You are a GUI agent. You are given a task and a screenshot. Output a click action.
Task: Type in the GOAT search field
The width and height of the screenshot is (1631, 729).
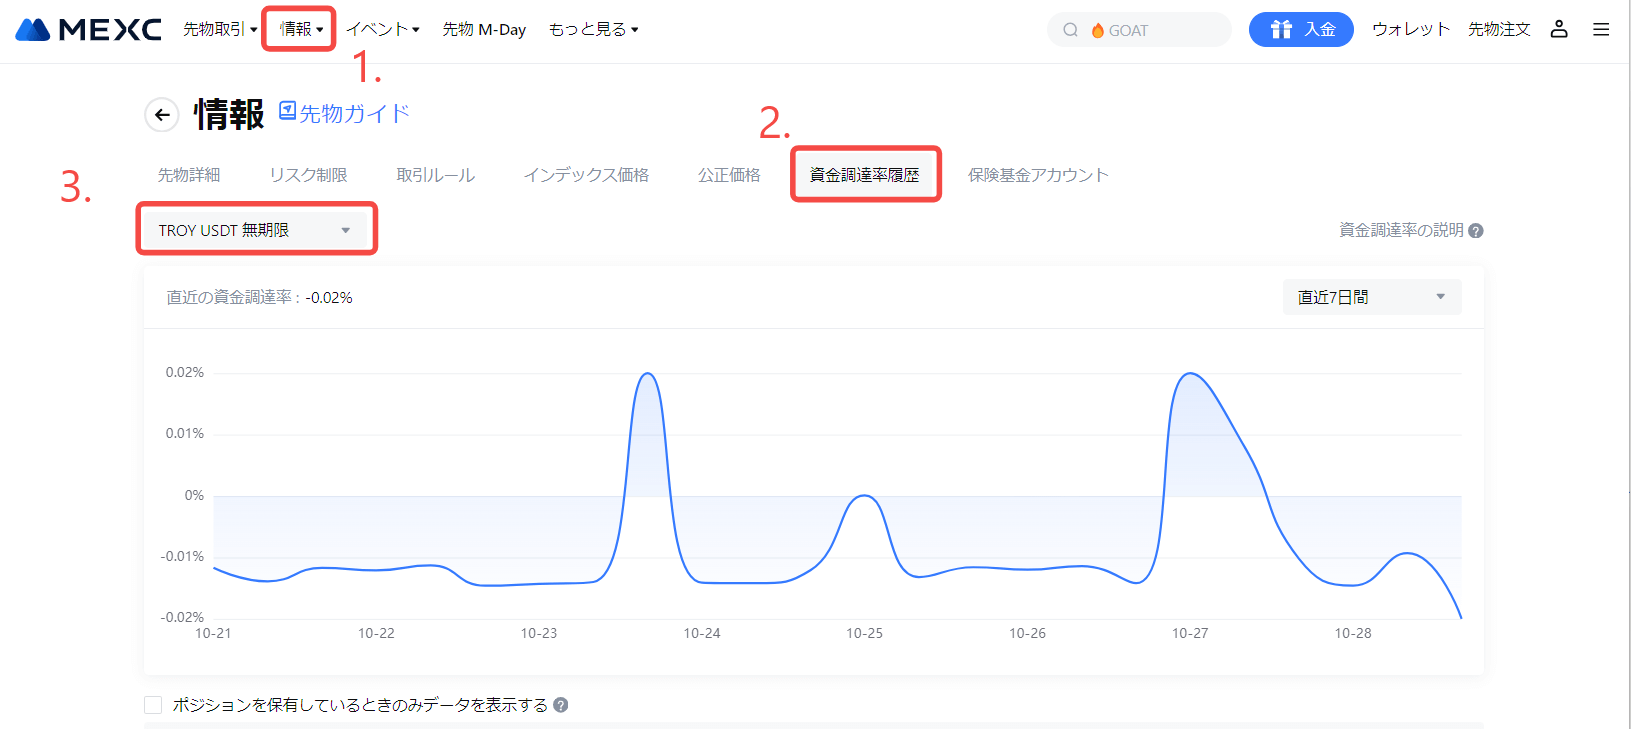pos(1160,30)
